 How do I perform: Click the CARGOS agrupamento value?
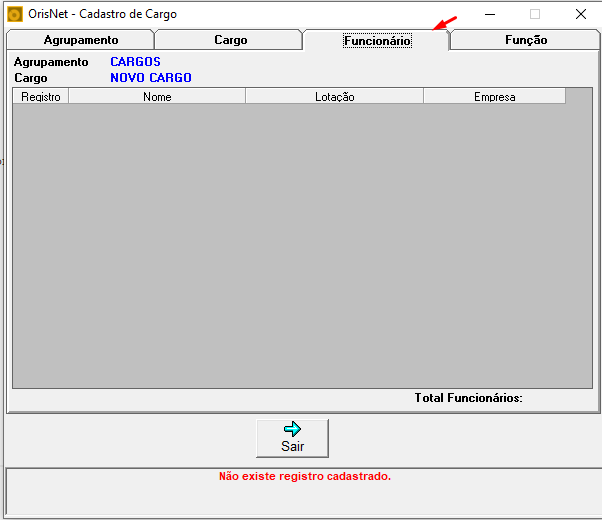135,62
